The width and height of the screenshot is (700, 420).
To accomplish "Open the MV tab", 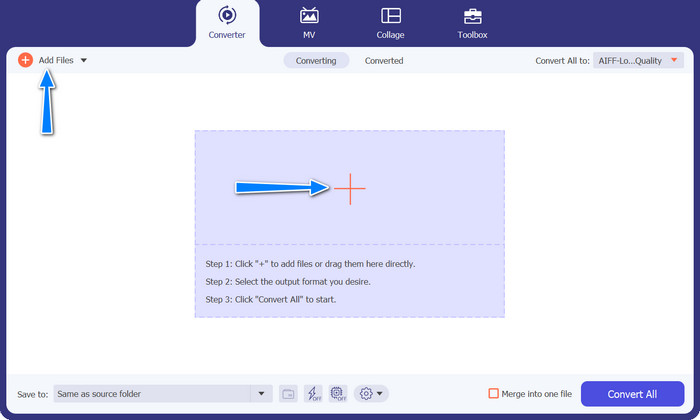I will pyautogui.click(x=309, y=23).
